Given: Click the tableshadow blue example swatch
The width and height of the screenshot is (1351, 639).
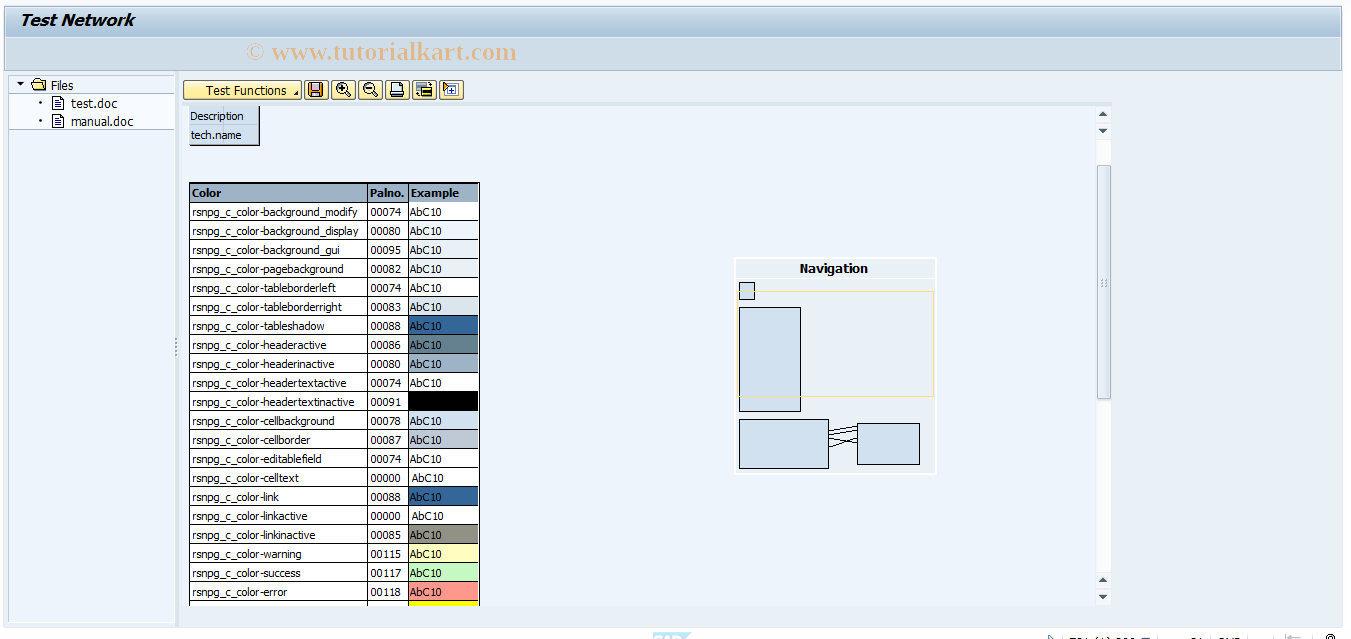Looking at the screenshot, I should pyautogui.click(x=443, y=326).
